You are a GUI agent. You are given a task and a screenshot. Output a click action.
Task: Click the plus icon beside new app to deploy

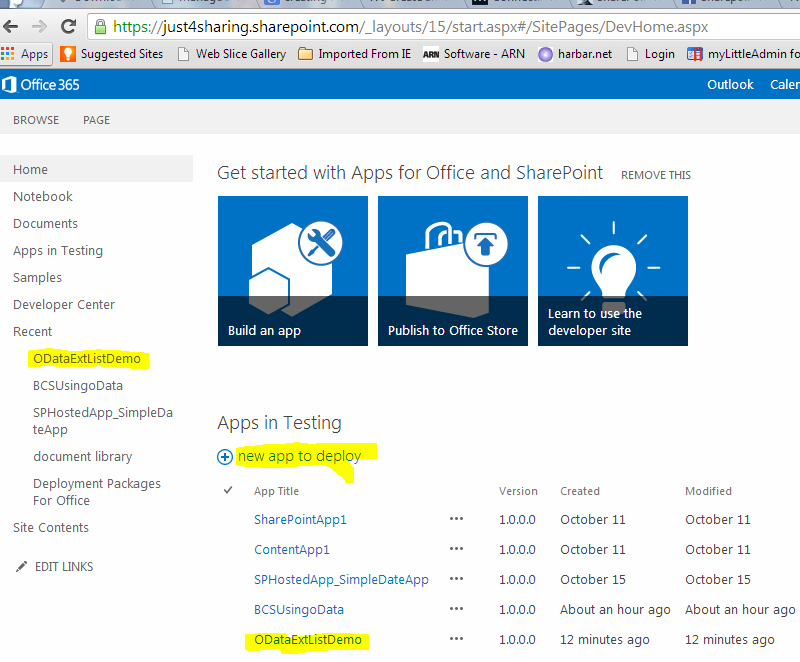(x=224, y=456)
